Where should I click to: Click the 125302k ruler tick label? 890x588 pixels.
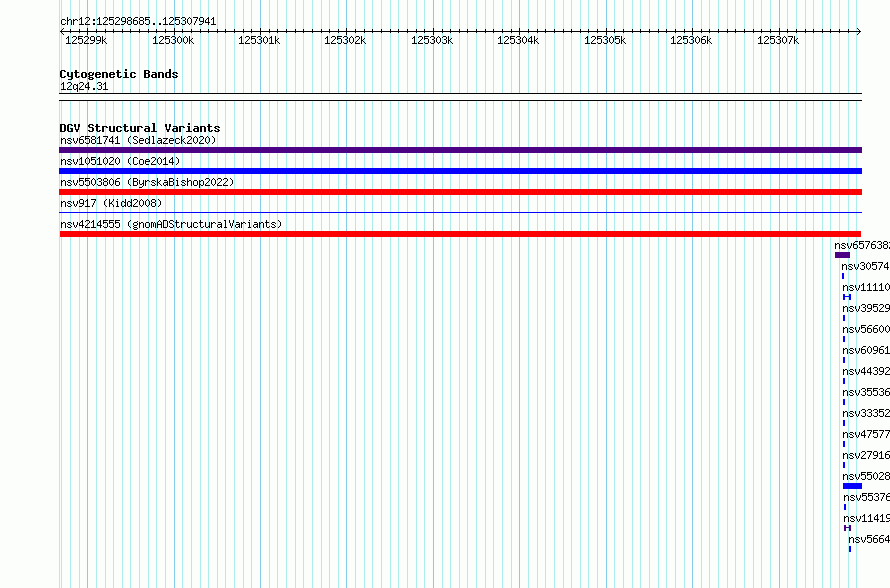[x=345, y=40]
